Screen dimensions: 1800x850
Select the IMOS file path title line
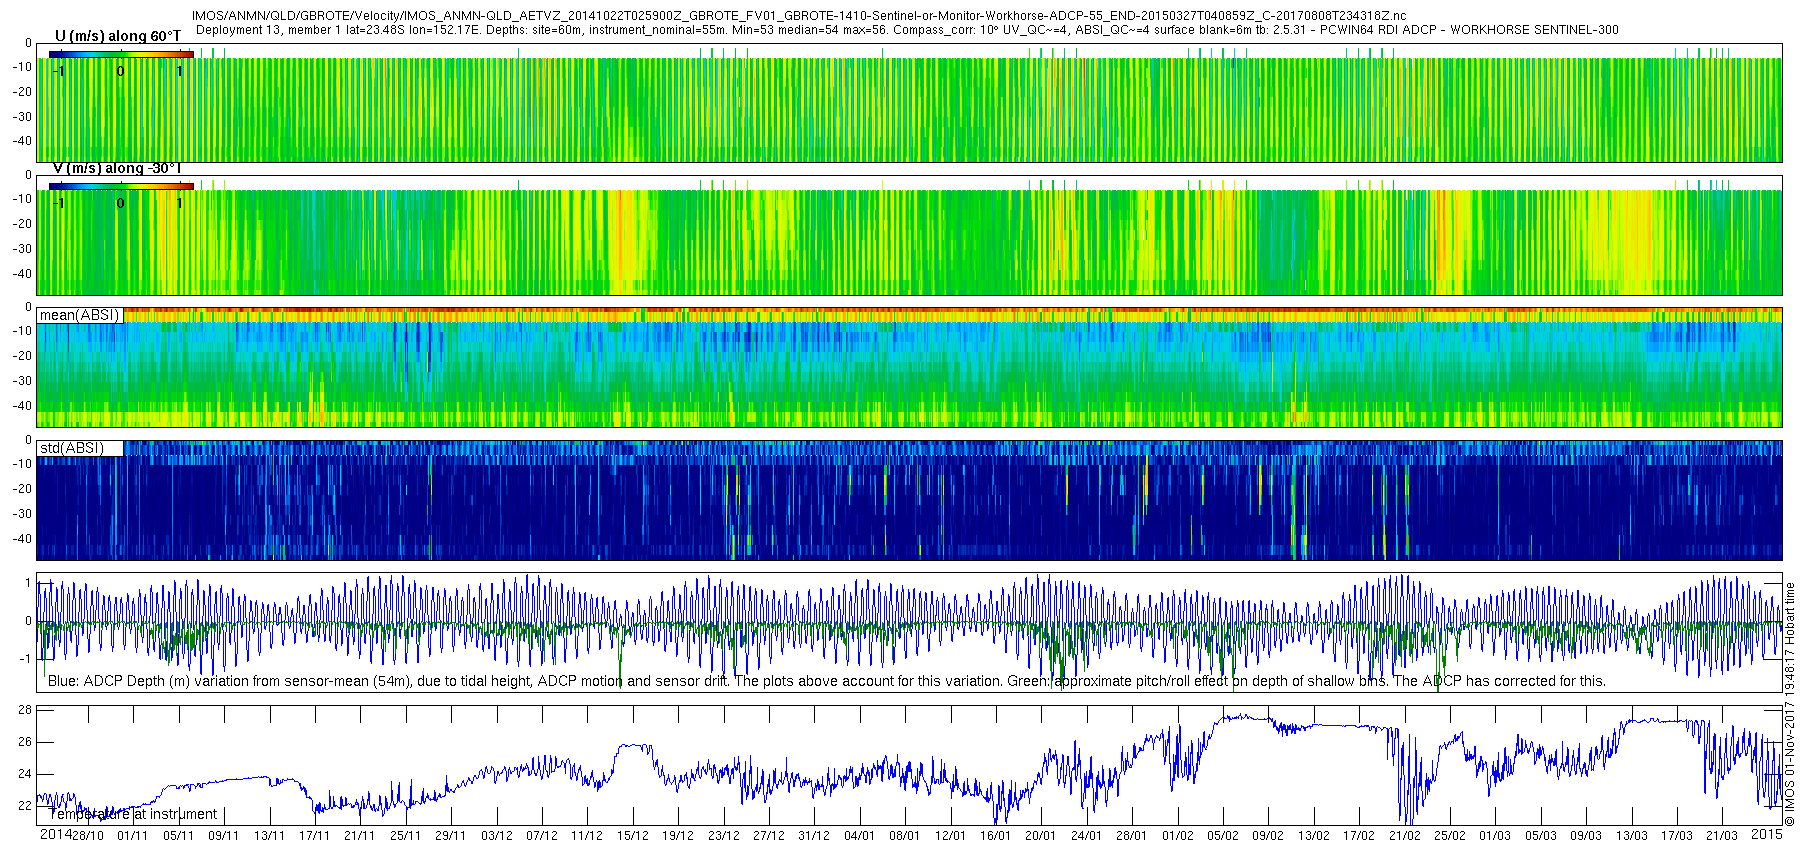click(799, 16)
